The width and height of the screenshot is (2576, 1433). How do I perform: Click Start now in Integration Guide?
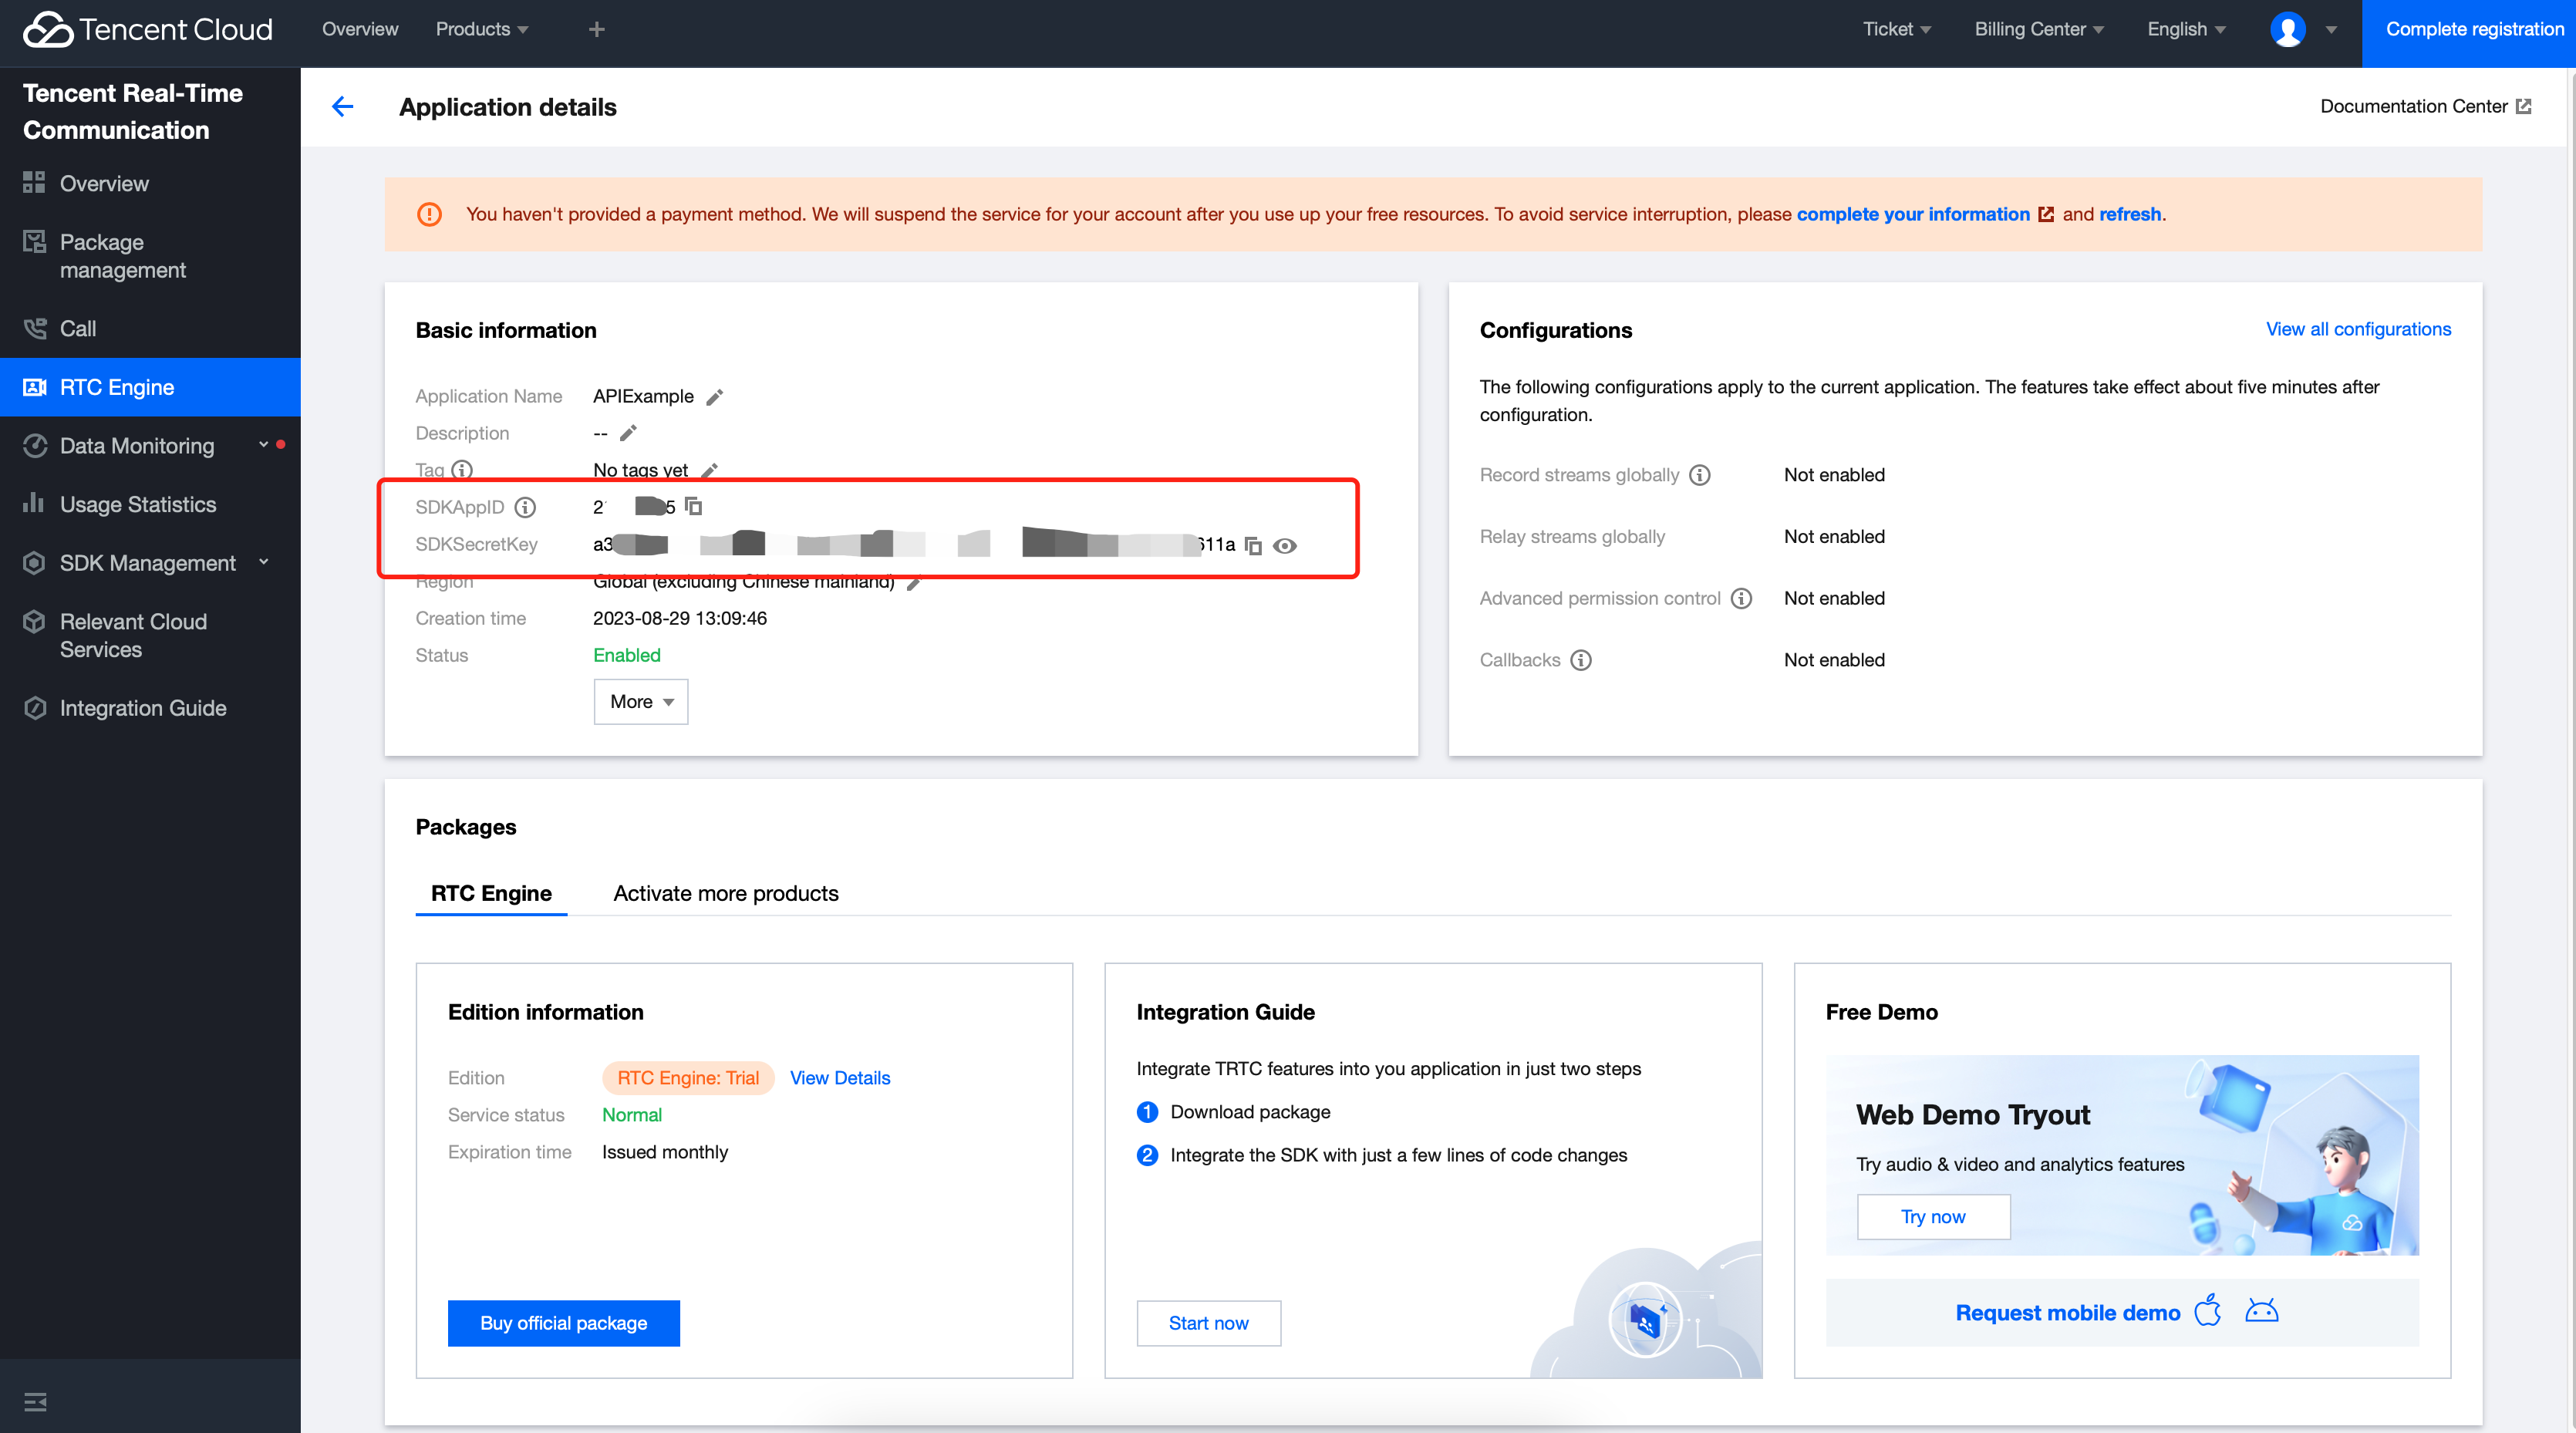(1209, 1323)
